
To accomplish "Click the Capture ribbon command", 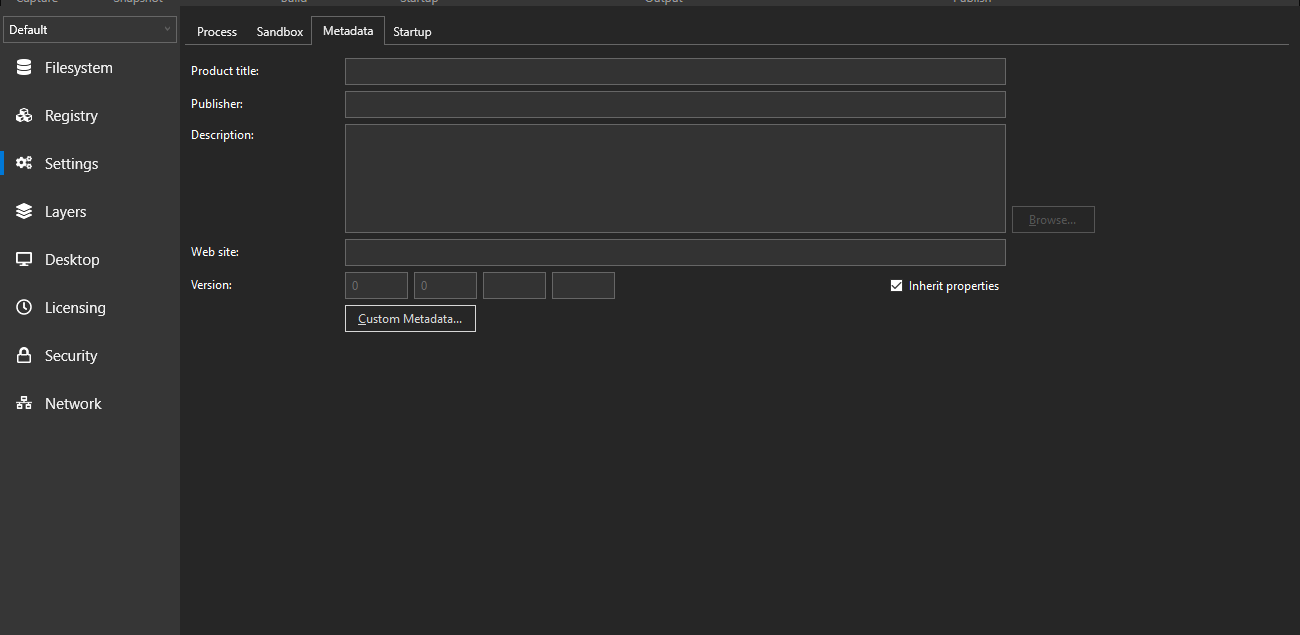I will click(x=37, y=2).
